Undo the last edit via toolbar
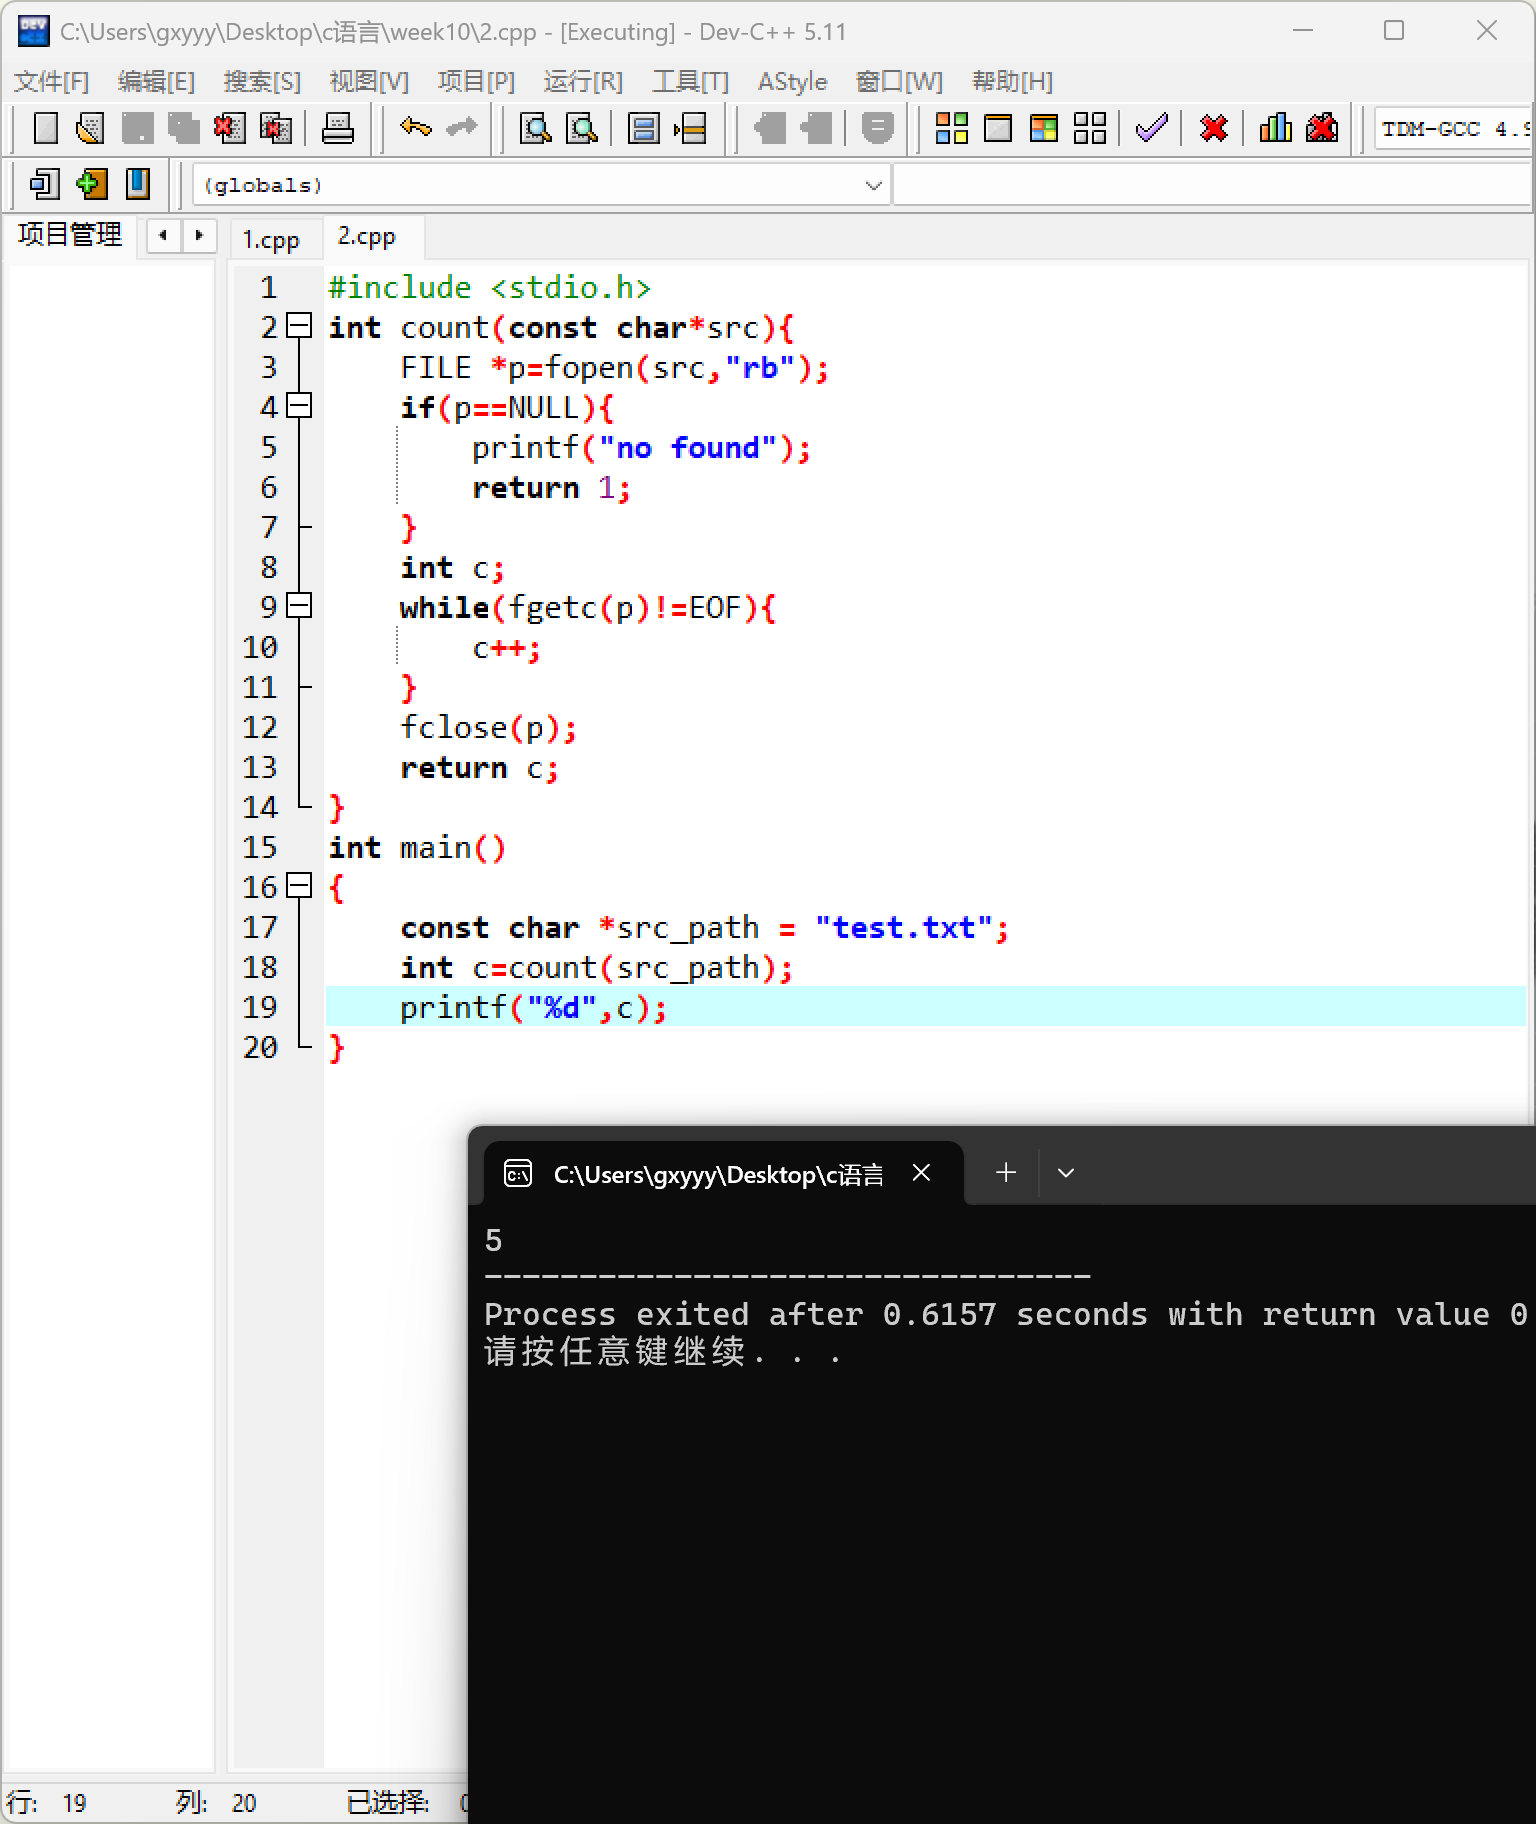 click(x=415, y=128)
